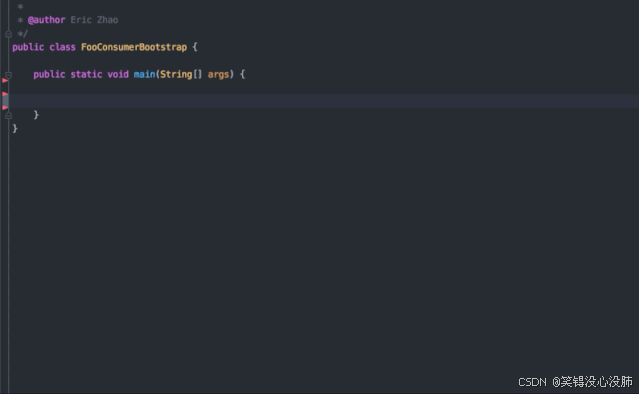
Task: Click the red deleted-lines marker directly under the main method line
Action: click(x=5, y=81)
